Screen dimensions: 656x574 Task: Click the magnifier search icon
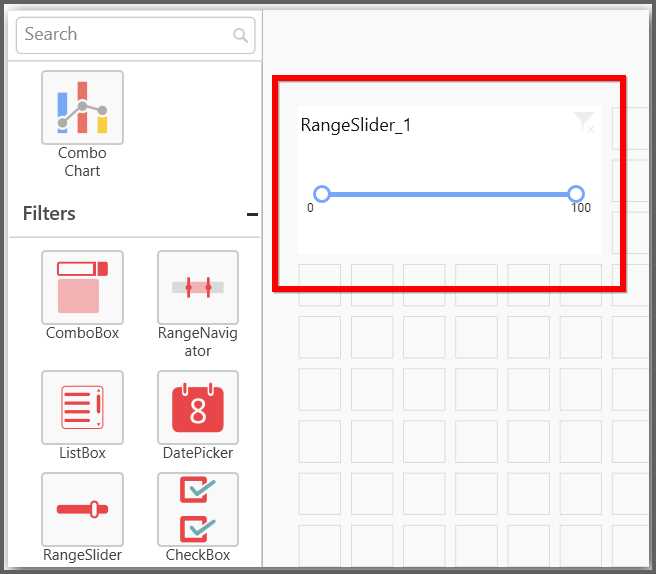pos(240,36)
